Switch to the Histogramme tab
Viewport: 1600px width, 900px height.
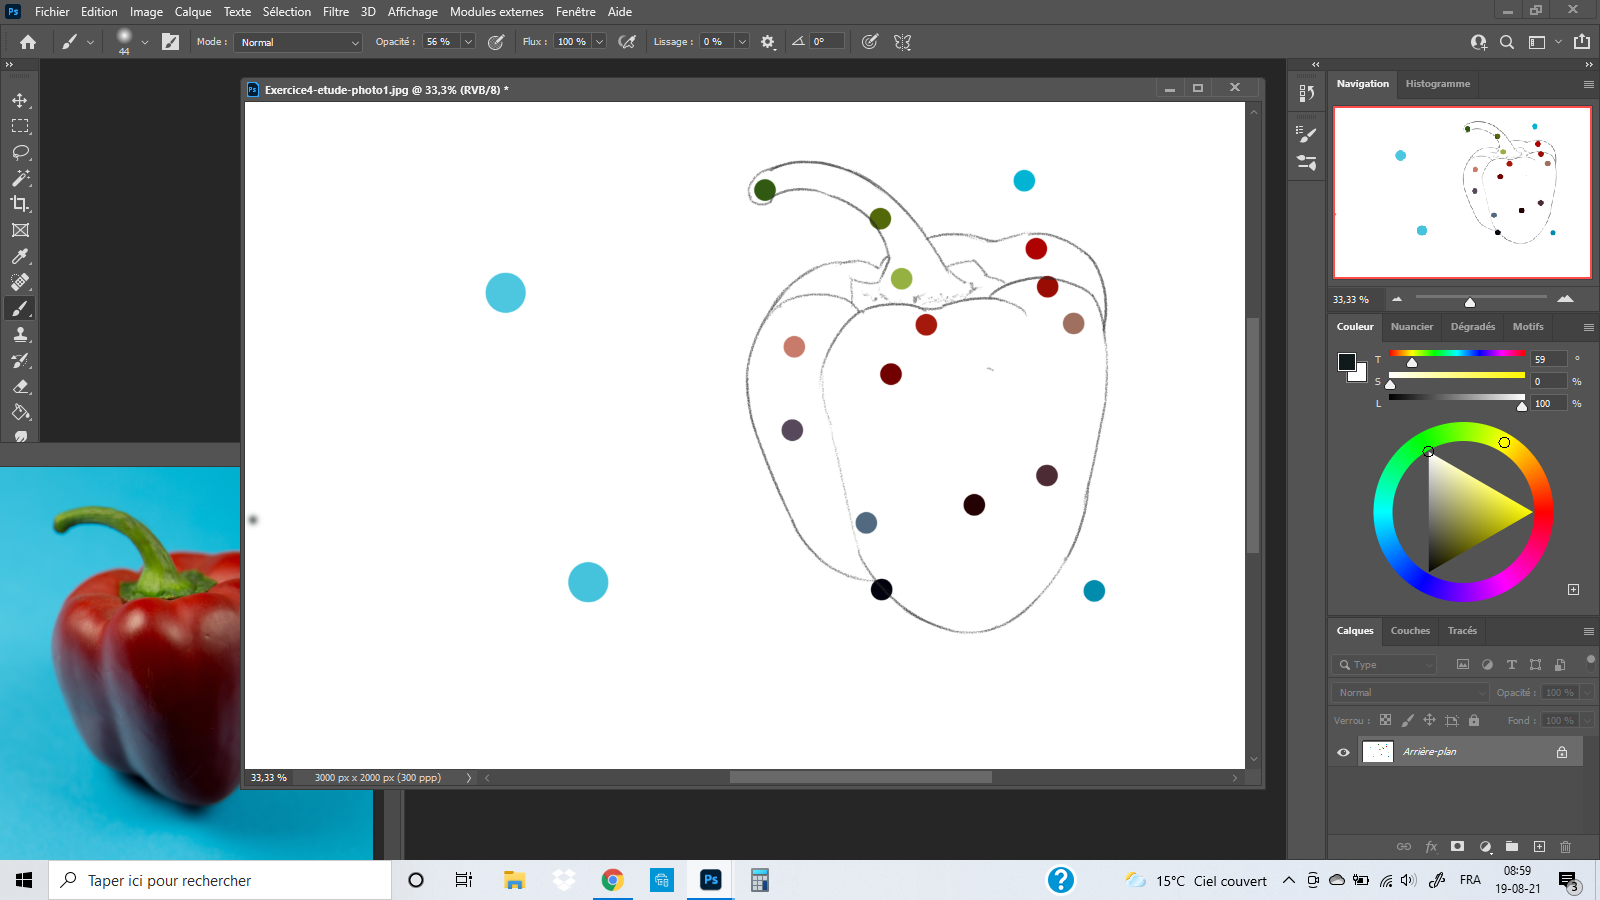point(1437,84)
